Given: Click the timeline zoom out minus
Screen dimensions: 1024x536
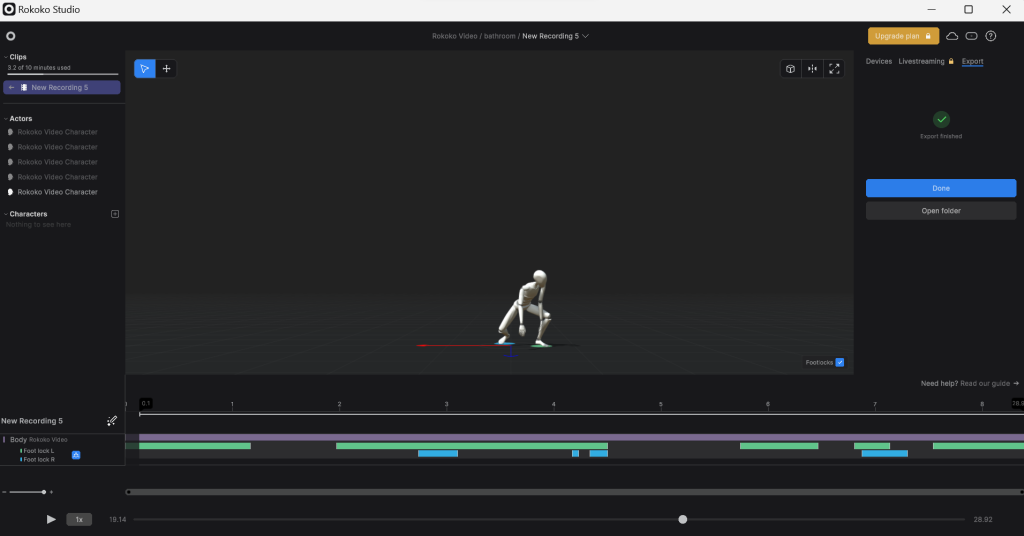Looking at the screenshot, I should 4,492.
